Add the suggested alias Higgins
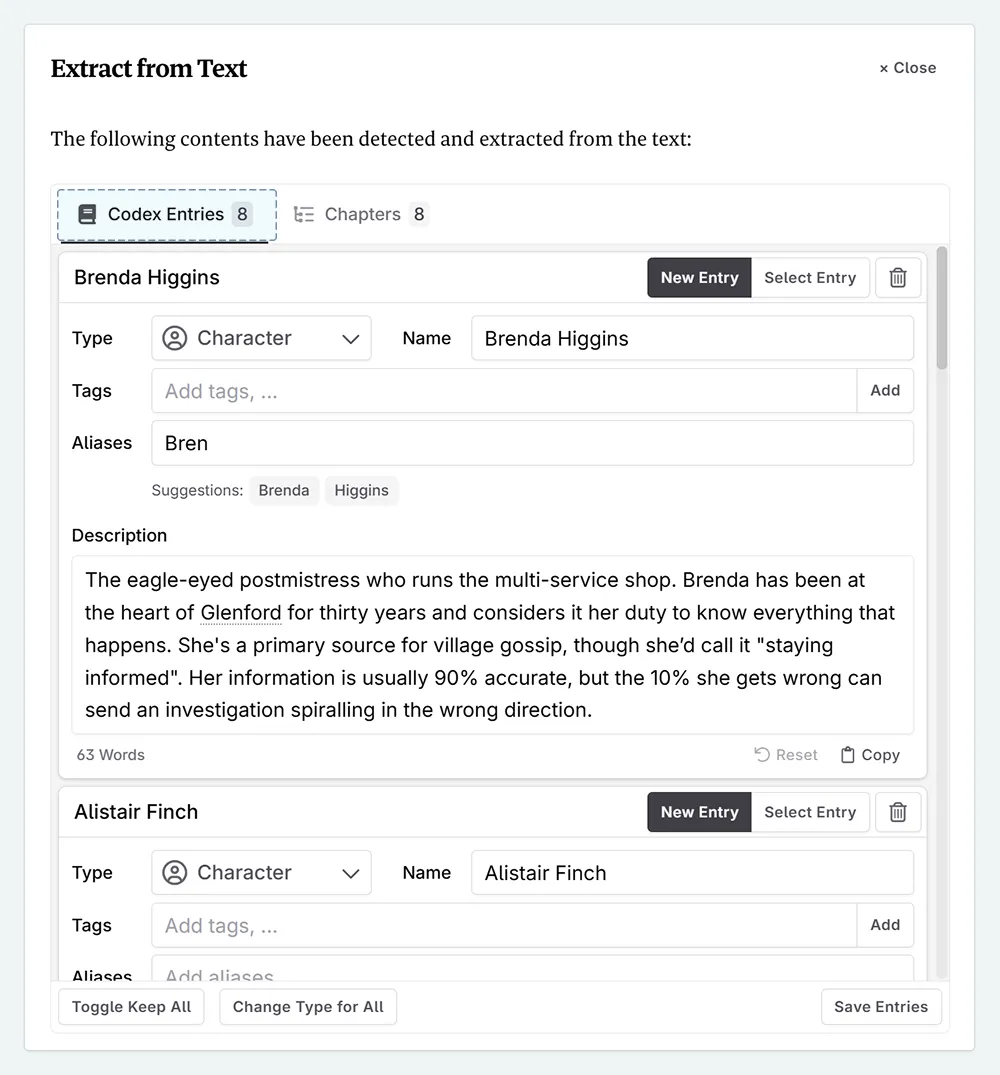 (361, 491)
